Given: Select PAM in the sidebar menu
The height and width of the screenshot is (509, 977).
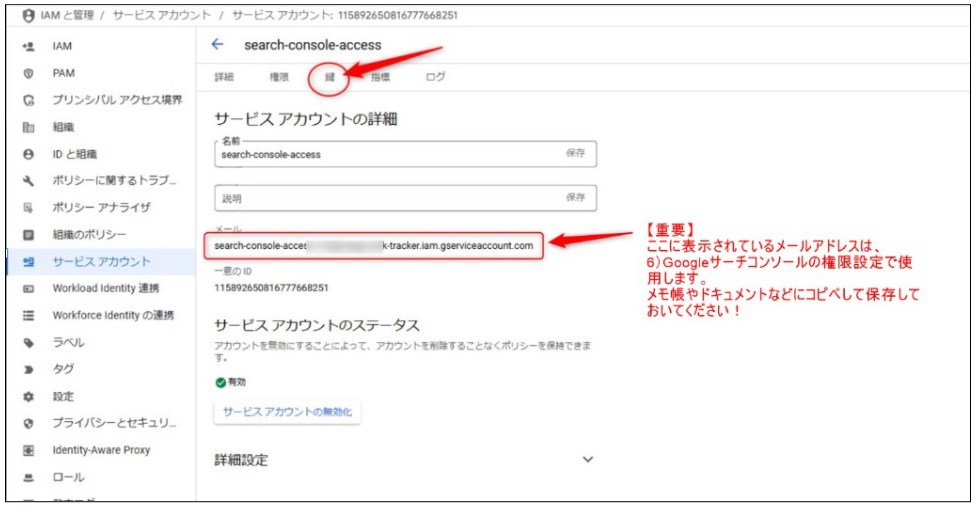Looking at the screenshot, I should [x=64, y=74].
